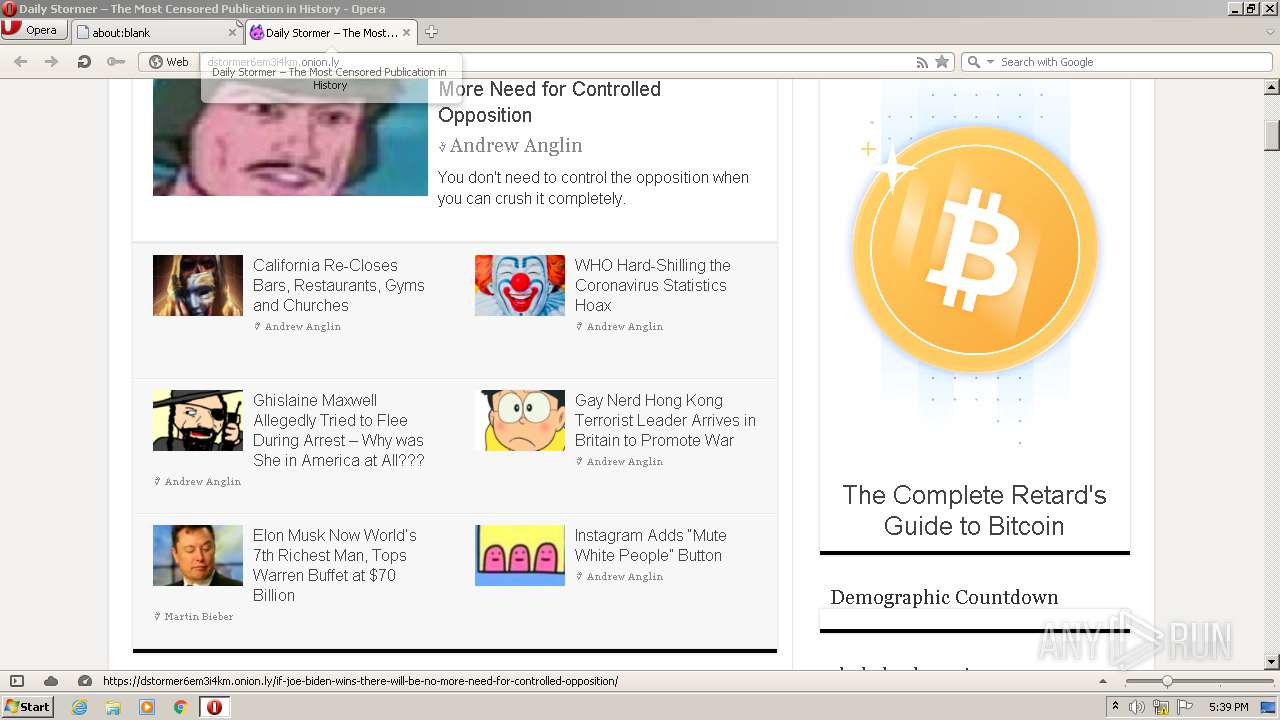Toggle the side panel from status bar
Screen dimensions: 1280x720
[x=17, y=681]
